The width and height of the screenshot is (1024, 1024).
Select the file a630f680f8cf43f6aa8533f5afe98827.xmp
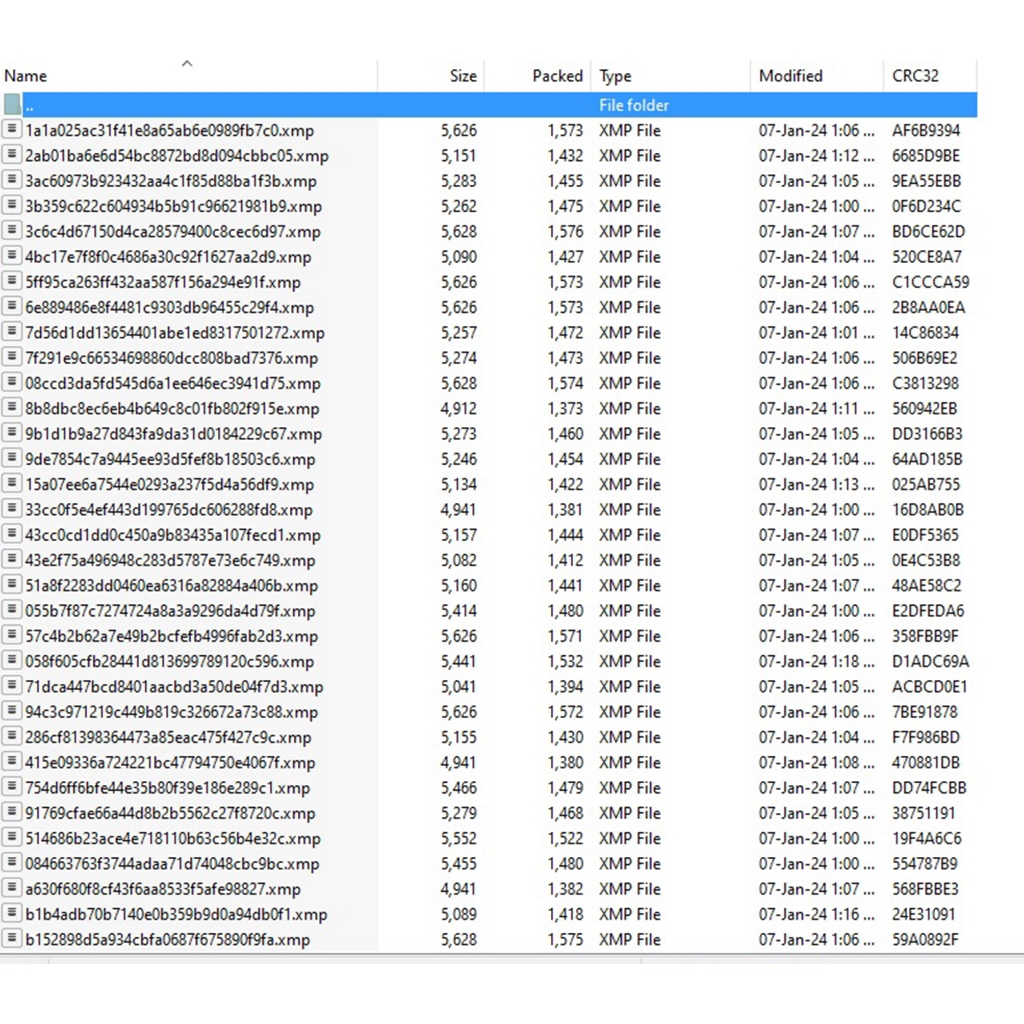pyautogui.click(x=162, y=889)
